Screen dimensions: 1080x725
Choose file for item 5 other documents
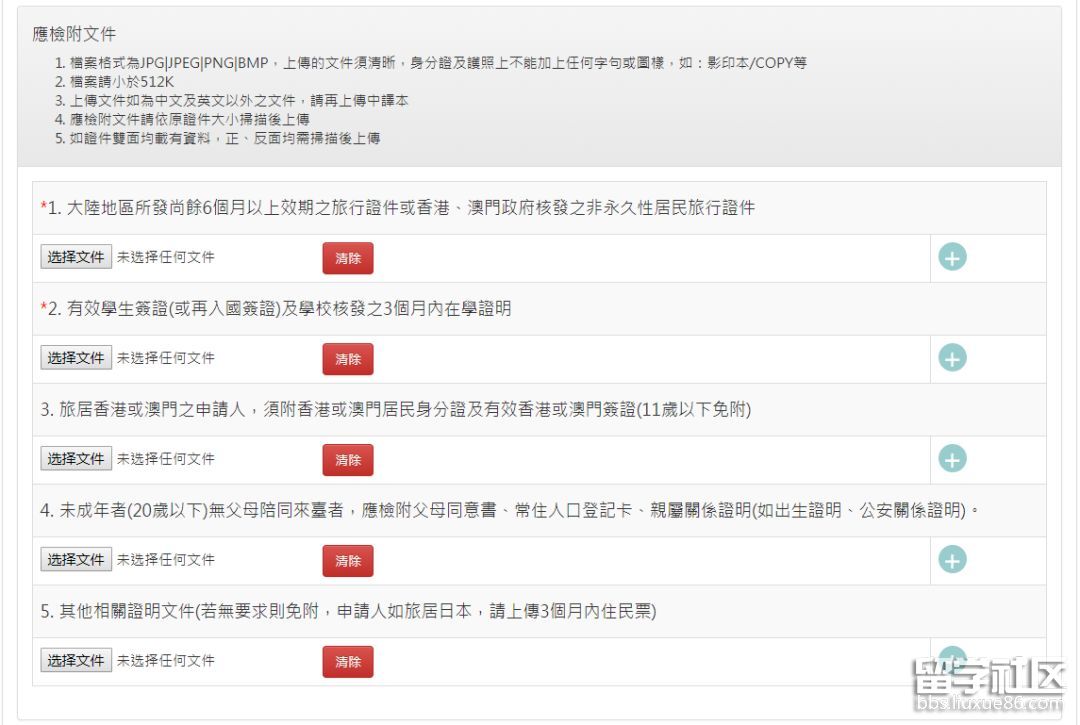click(76, 661)
